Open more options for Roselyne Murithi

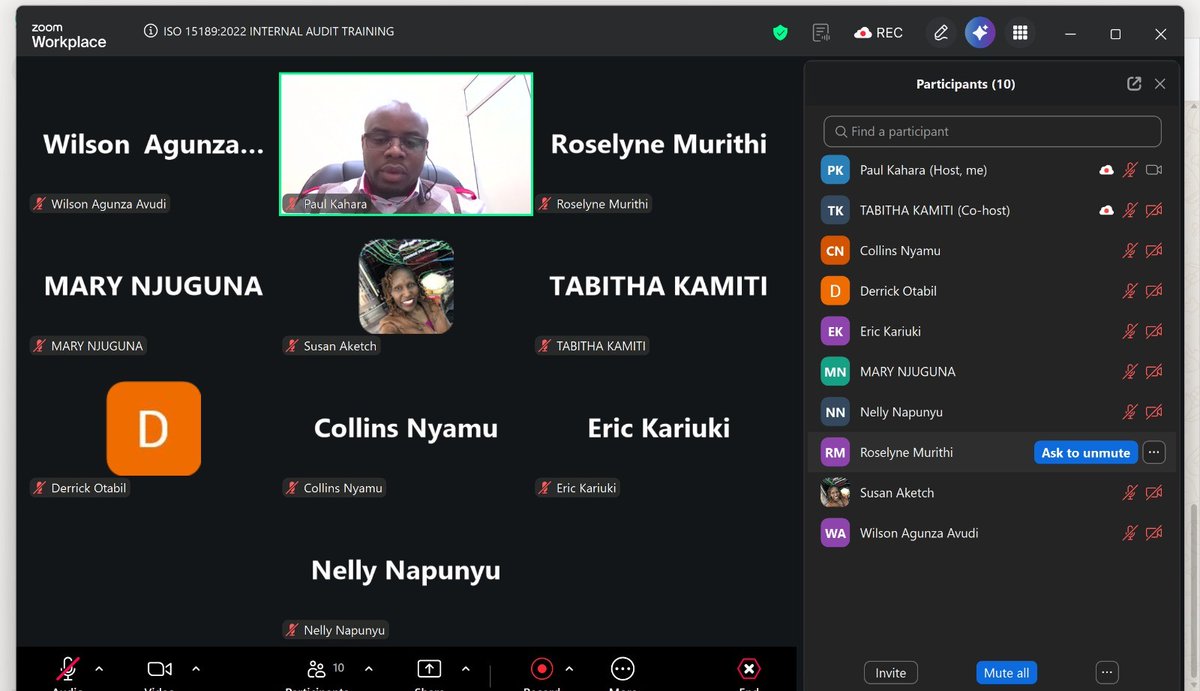[x=1154, y=452]
